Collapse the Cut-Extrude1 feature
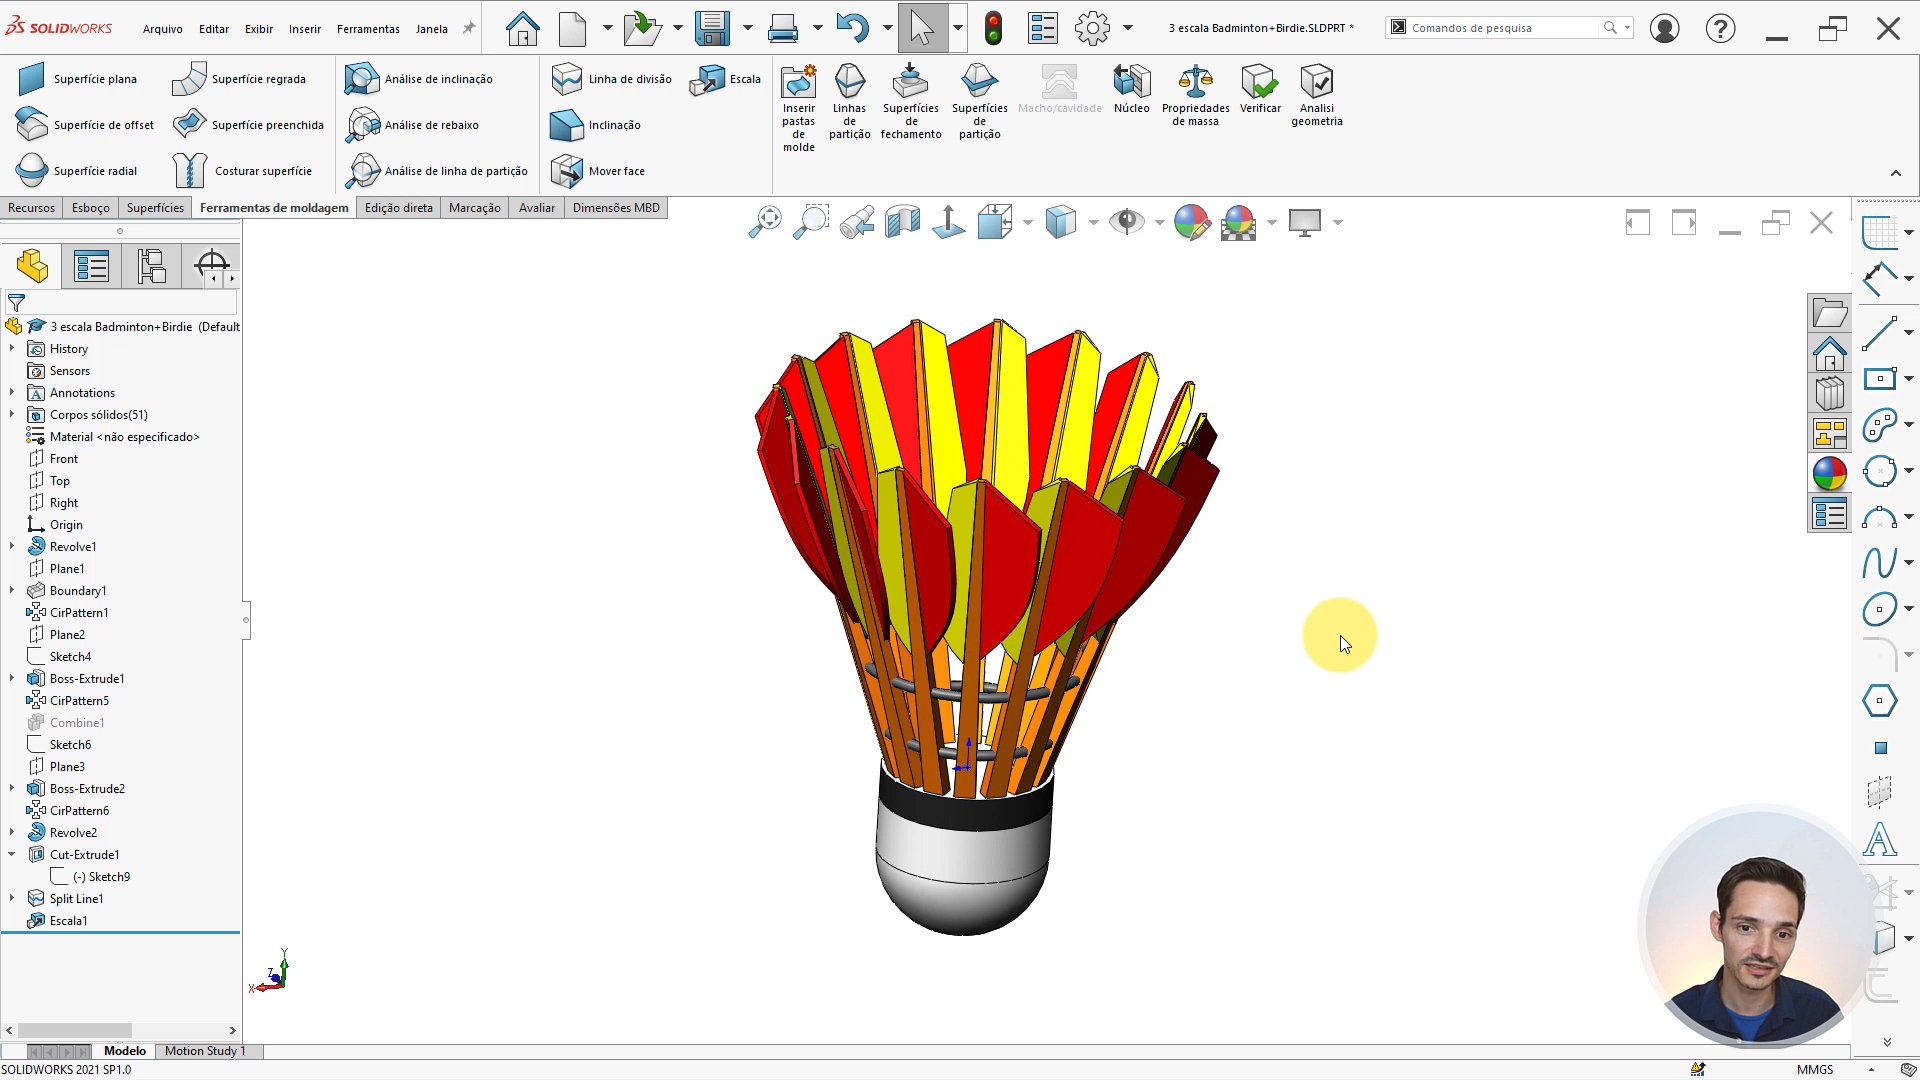 coord(12,855)
